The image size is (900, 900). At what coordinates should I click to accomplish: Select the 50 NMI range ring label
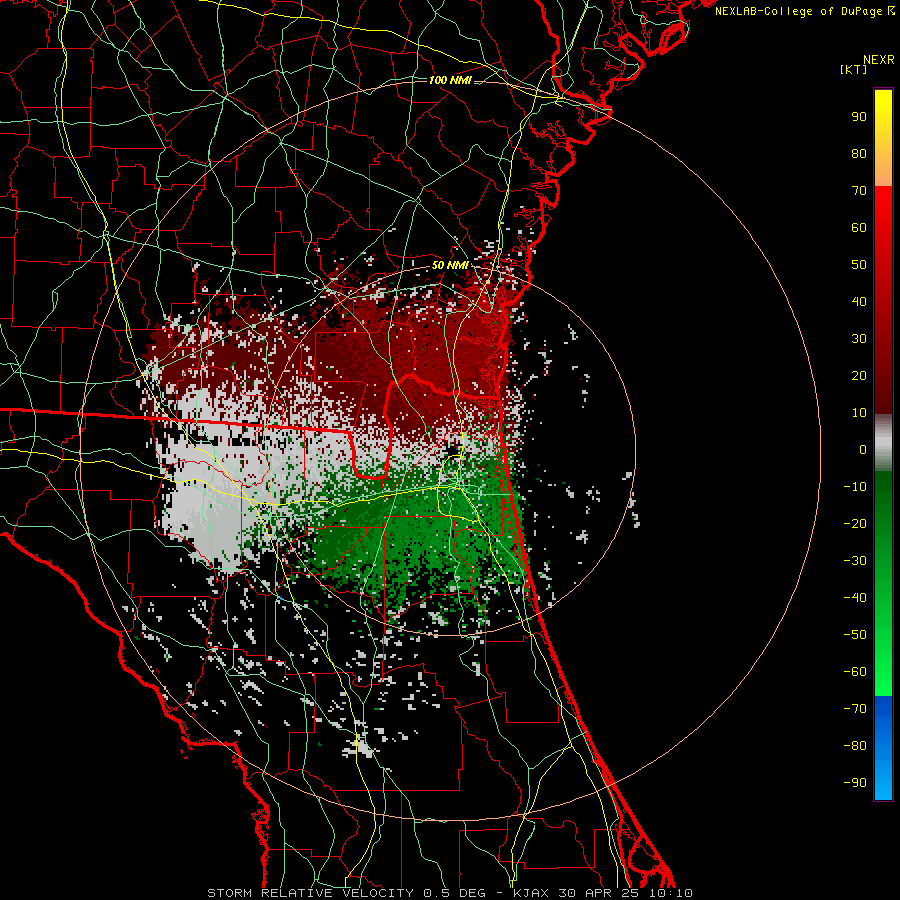point(450,266)
